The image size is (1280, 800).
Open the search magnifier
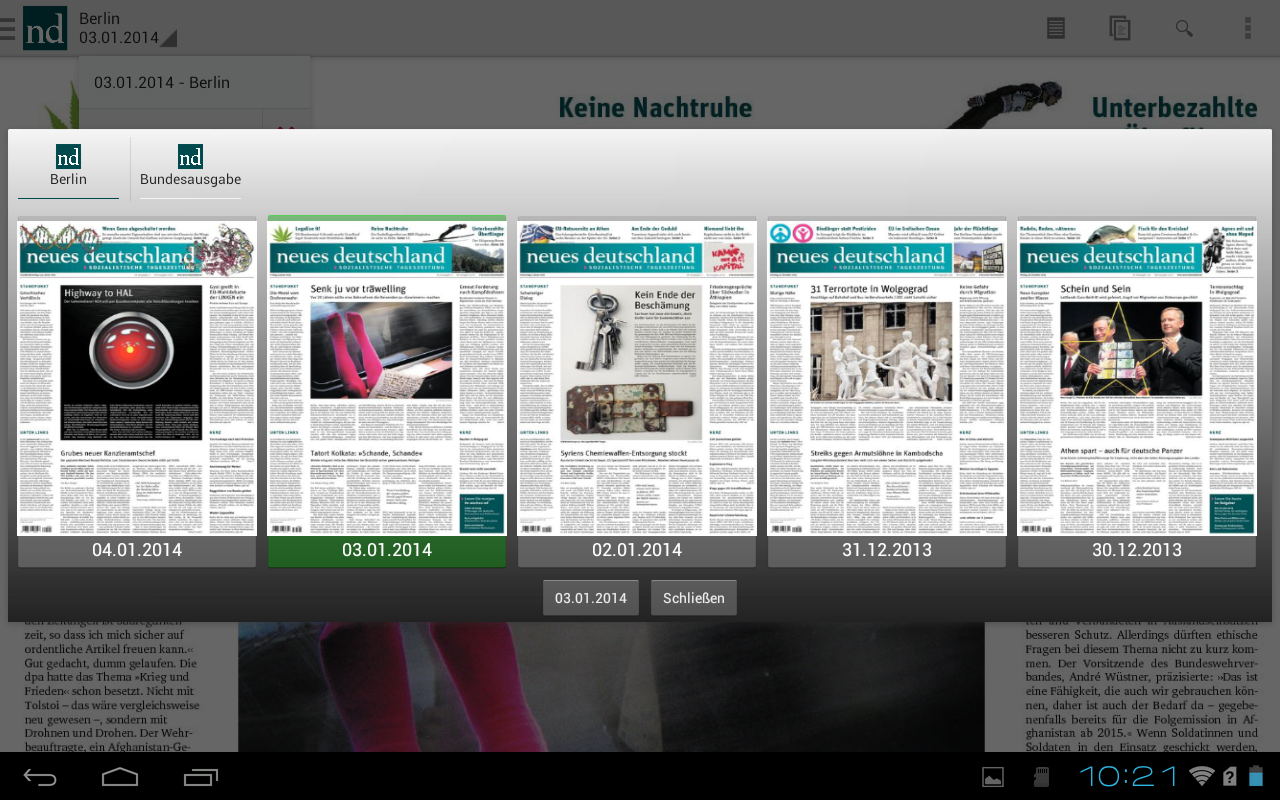[x=1184, y=28]
